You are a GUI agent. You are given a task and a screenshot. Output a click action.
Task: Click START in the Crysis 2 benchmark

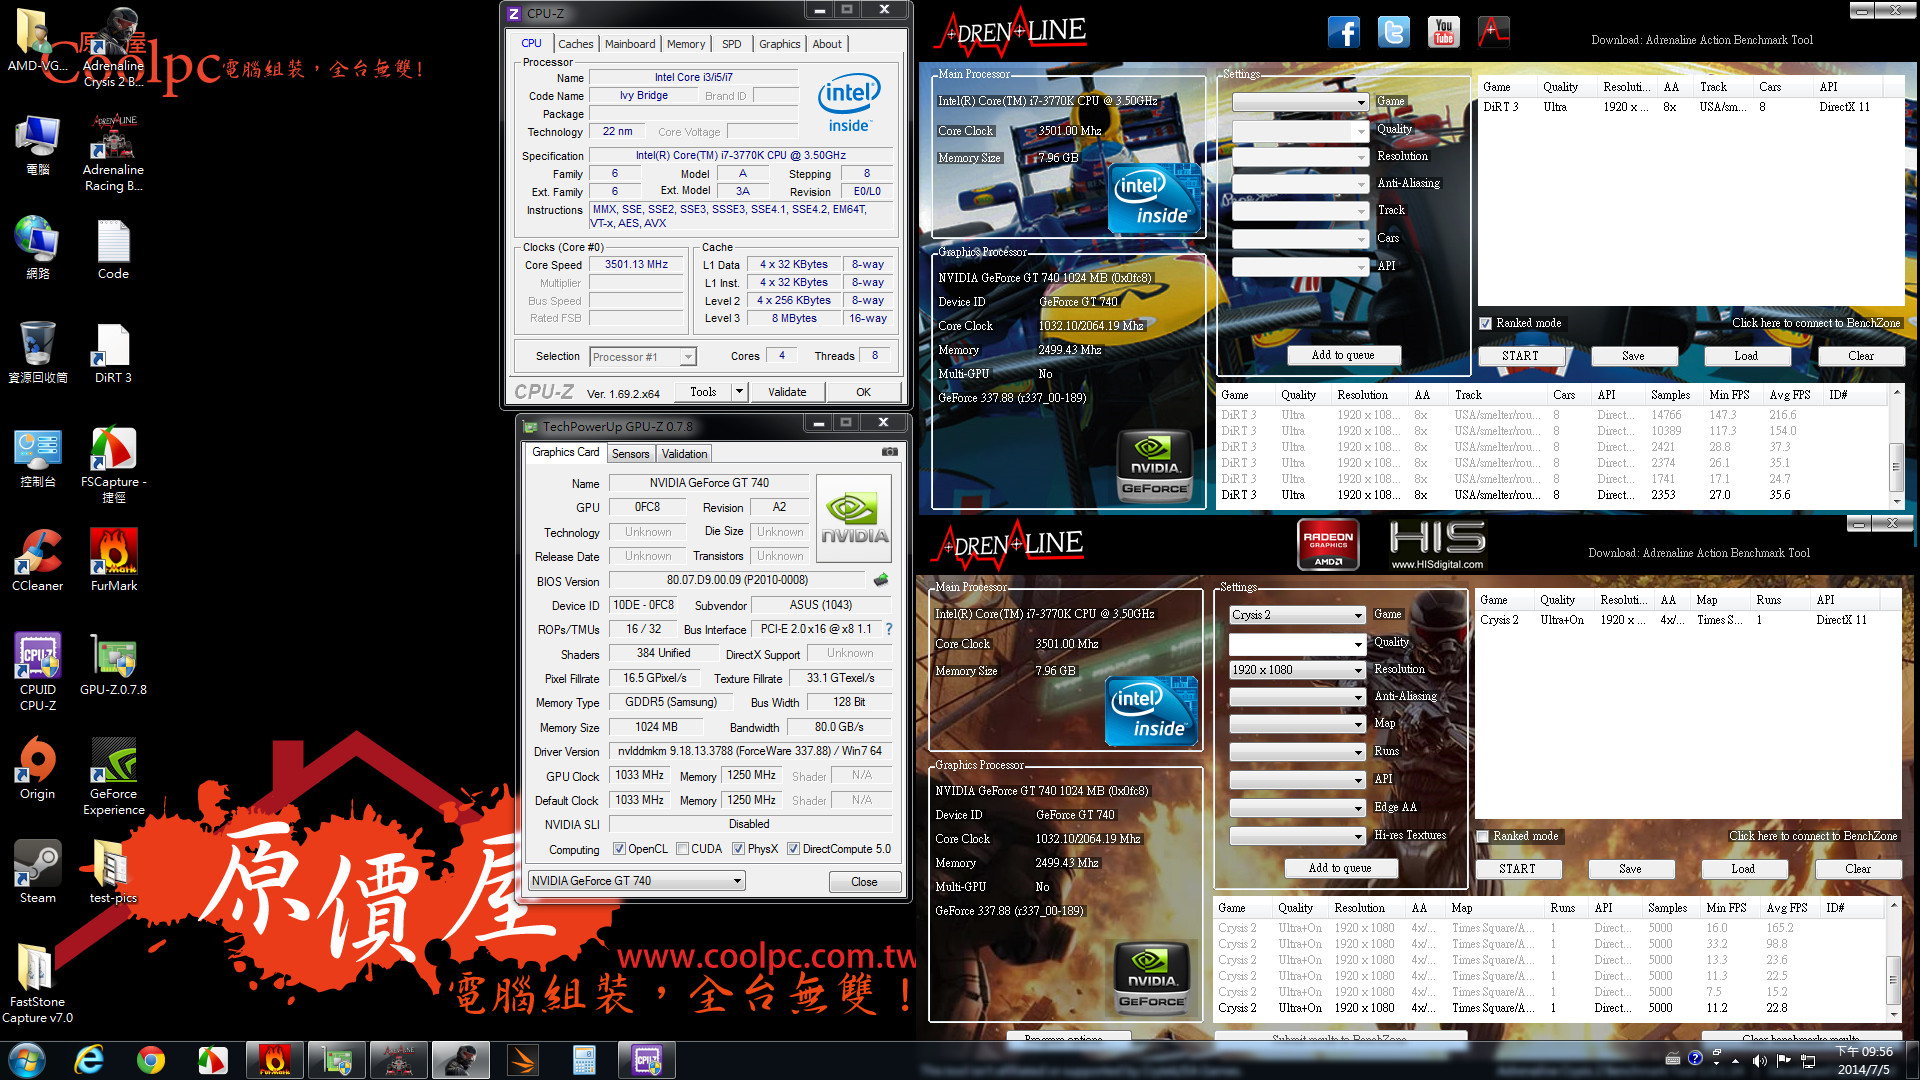[x=1517, y=869]
